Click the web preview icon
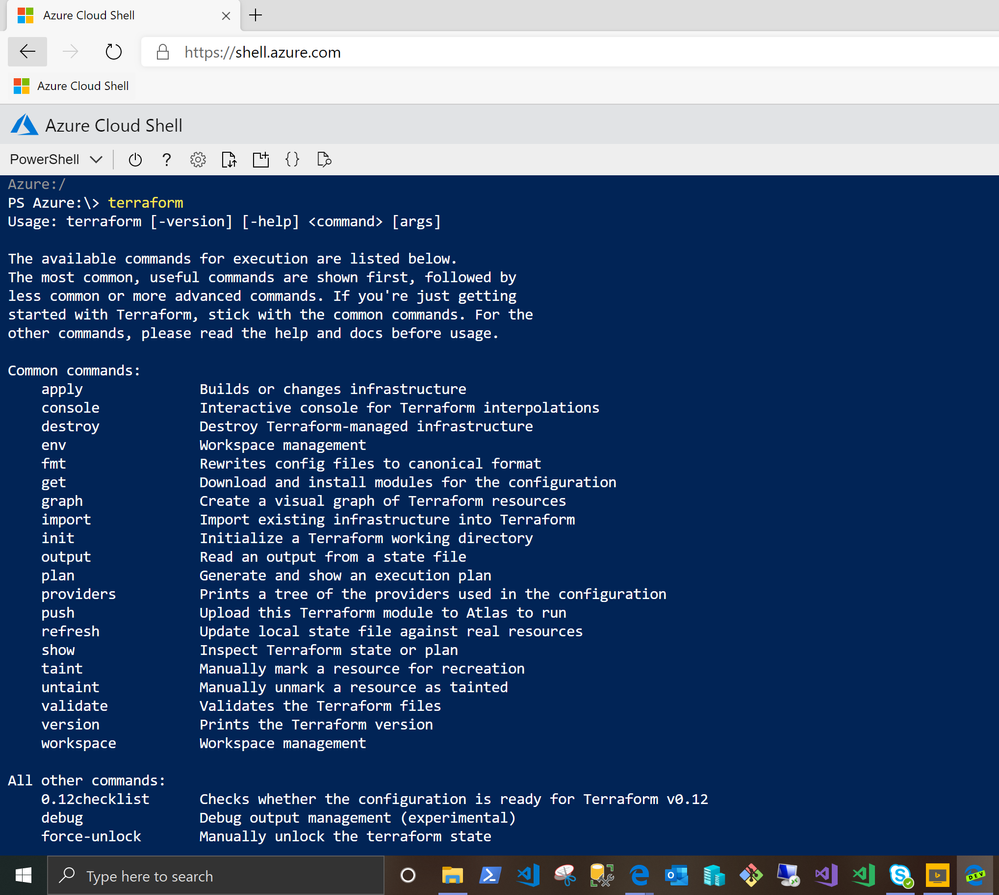 (324, 159)
